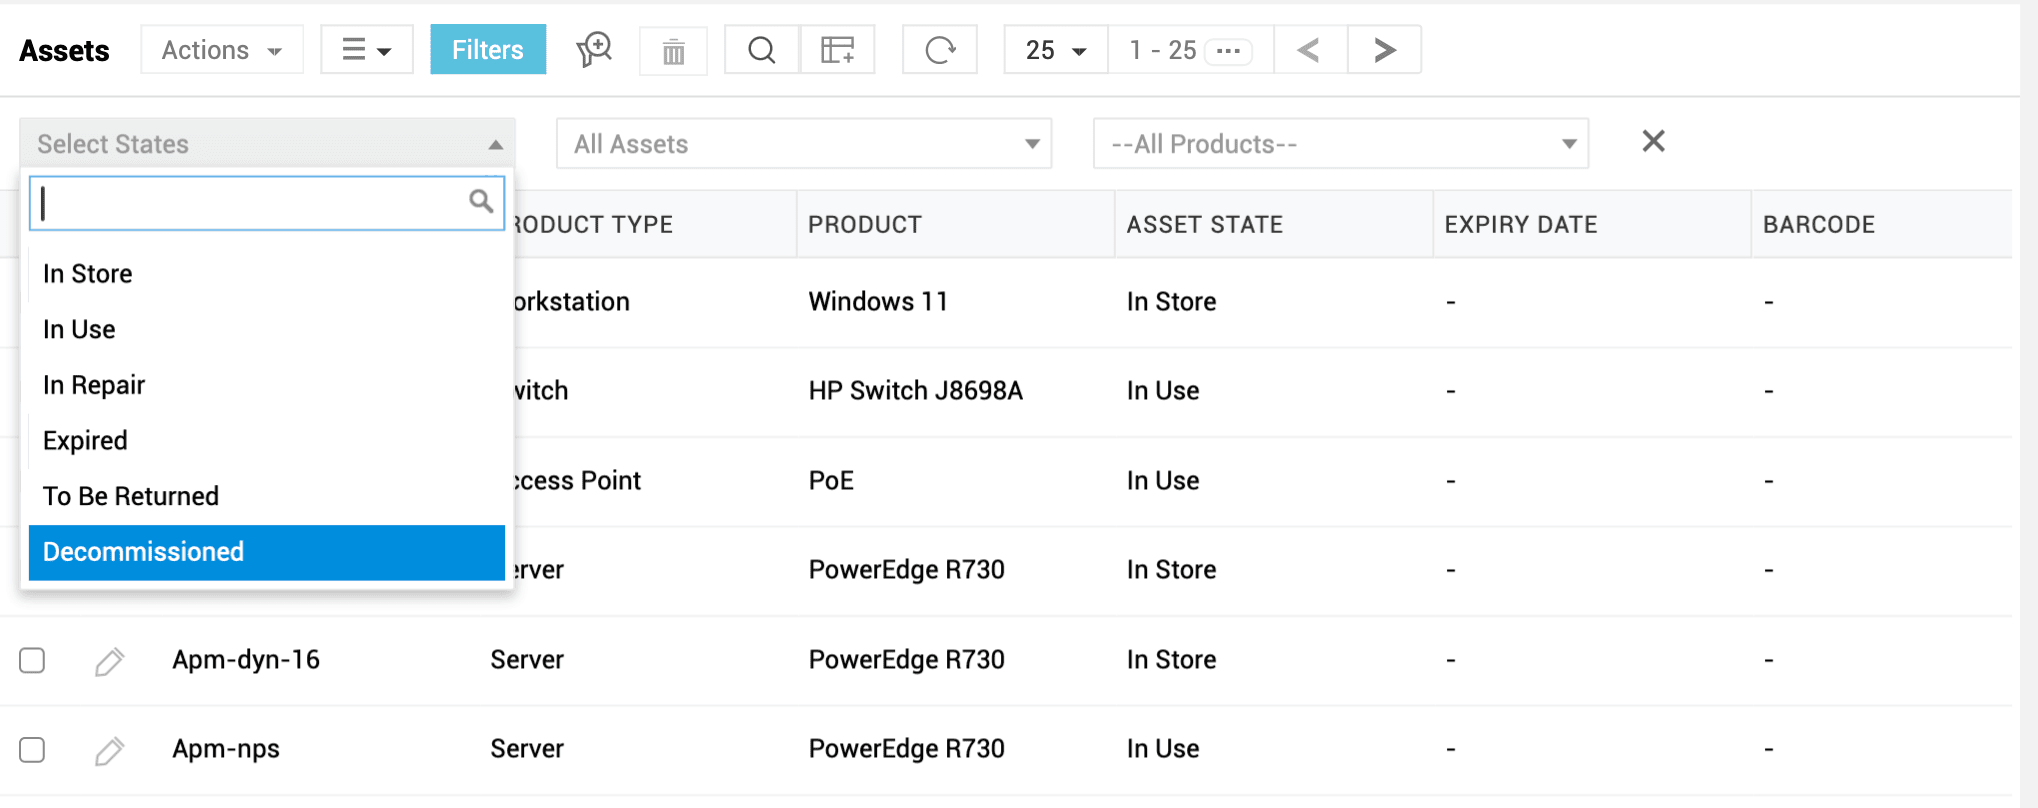
Task: Click the Filters button
Action: 488,50
